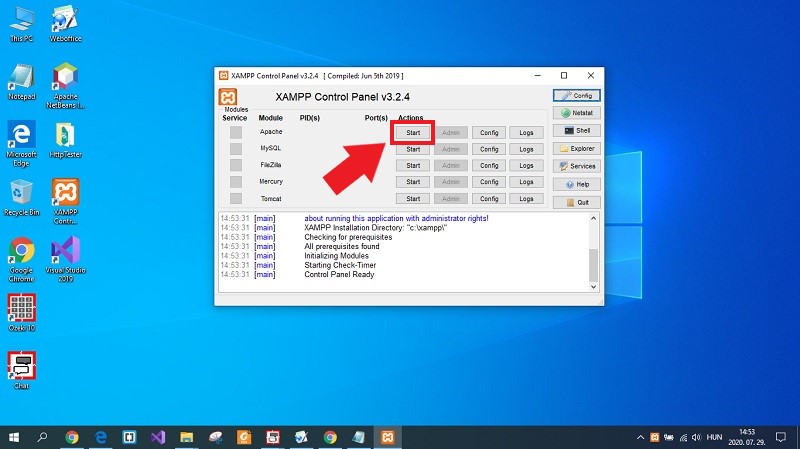Click the log line "Control Panel Ready"
Viewport: 800px width, 449px height.
pos(339,275)
